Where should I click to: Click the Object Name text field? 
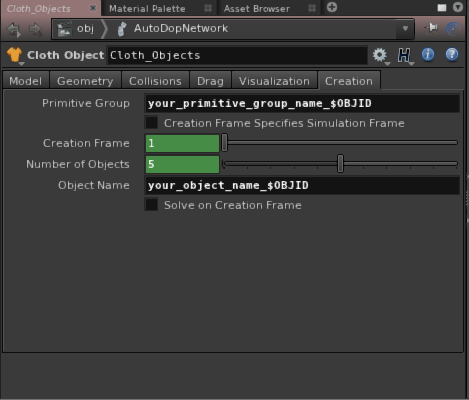(302, 185)
